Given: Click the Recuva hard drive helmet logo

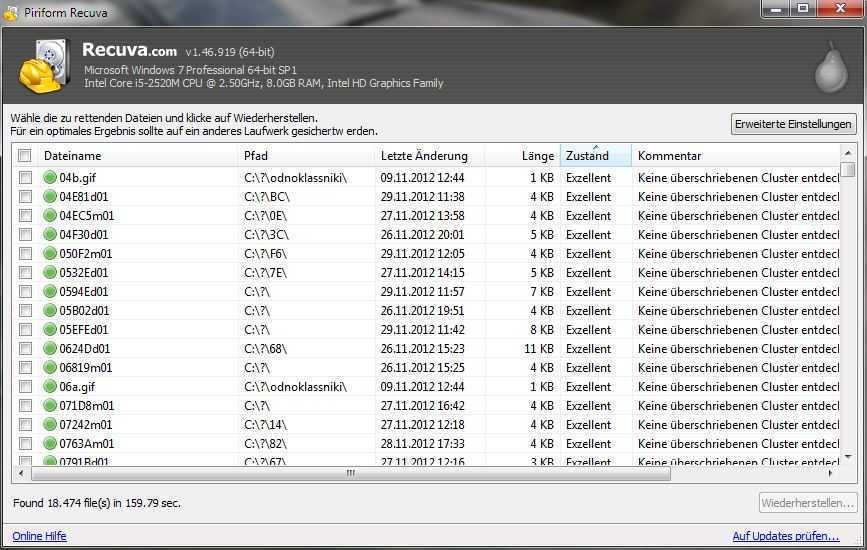Looking at the screenshot, I should pos(45,66).
